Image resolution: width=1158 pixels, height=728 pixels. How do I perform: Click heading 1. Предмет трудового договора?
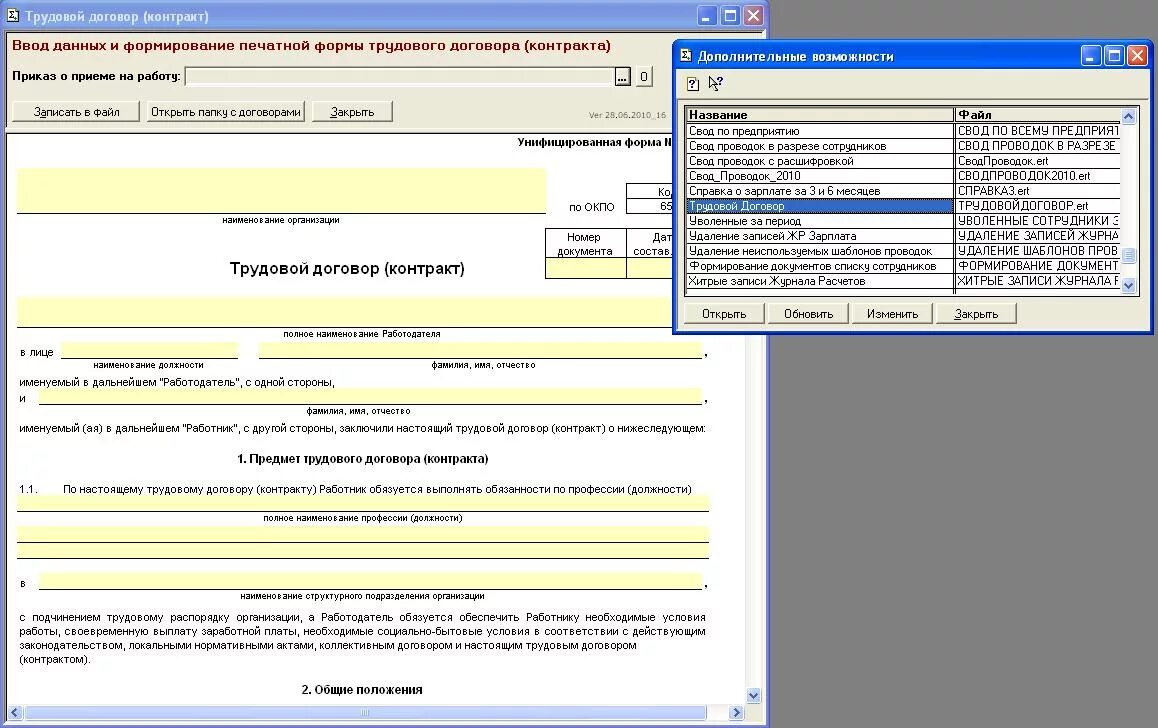pos(363,459)
